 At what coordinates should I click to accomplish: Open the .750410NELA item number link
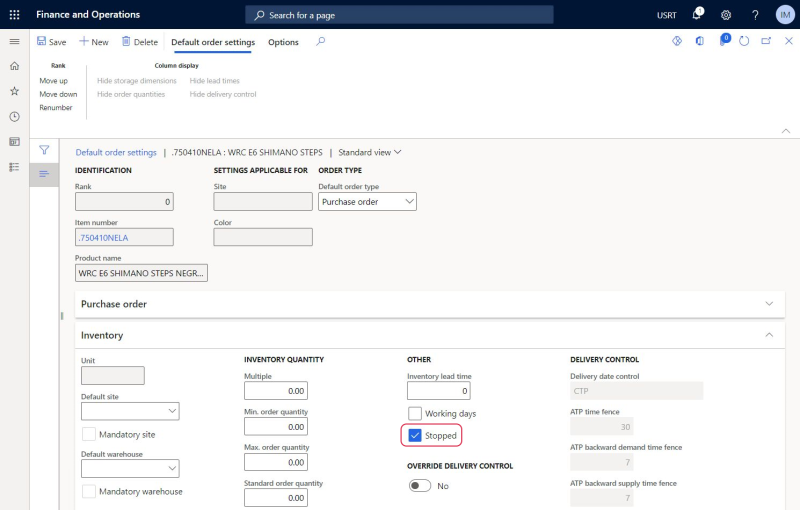coord(103,238)
